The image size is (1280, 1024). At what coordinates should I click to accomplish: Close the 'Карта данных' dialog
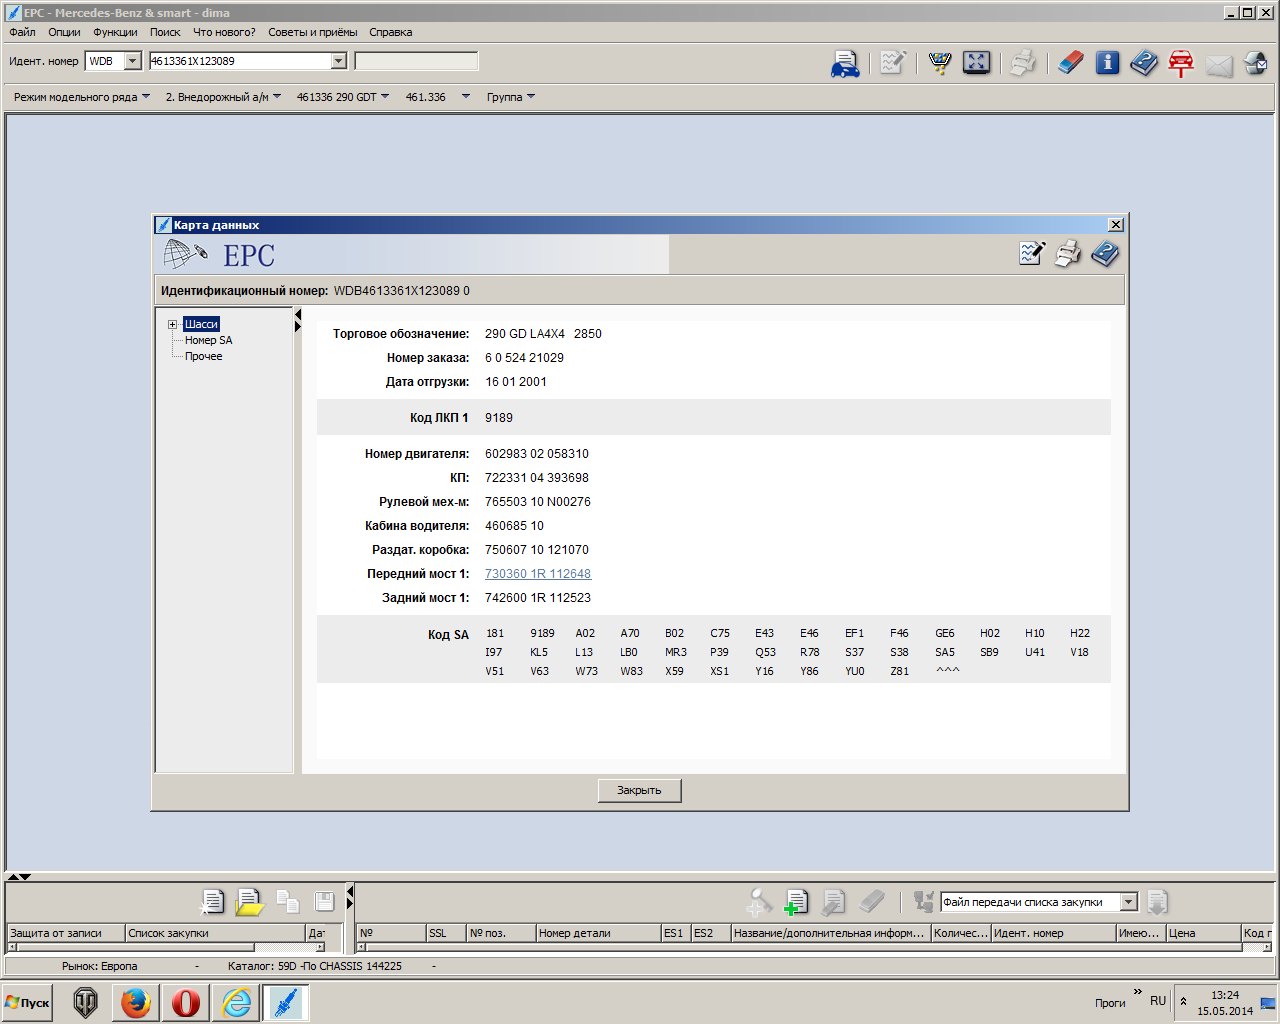tap(1116, 225)
